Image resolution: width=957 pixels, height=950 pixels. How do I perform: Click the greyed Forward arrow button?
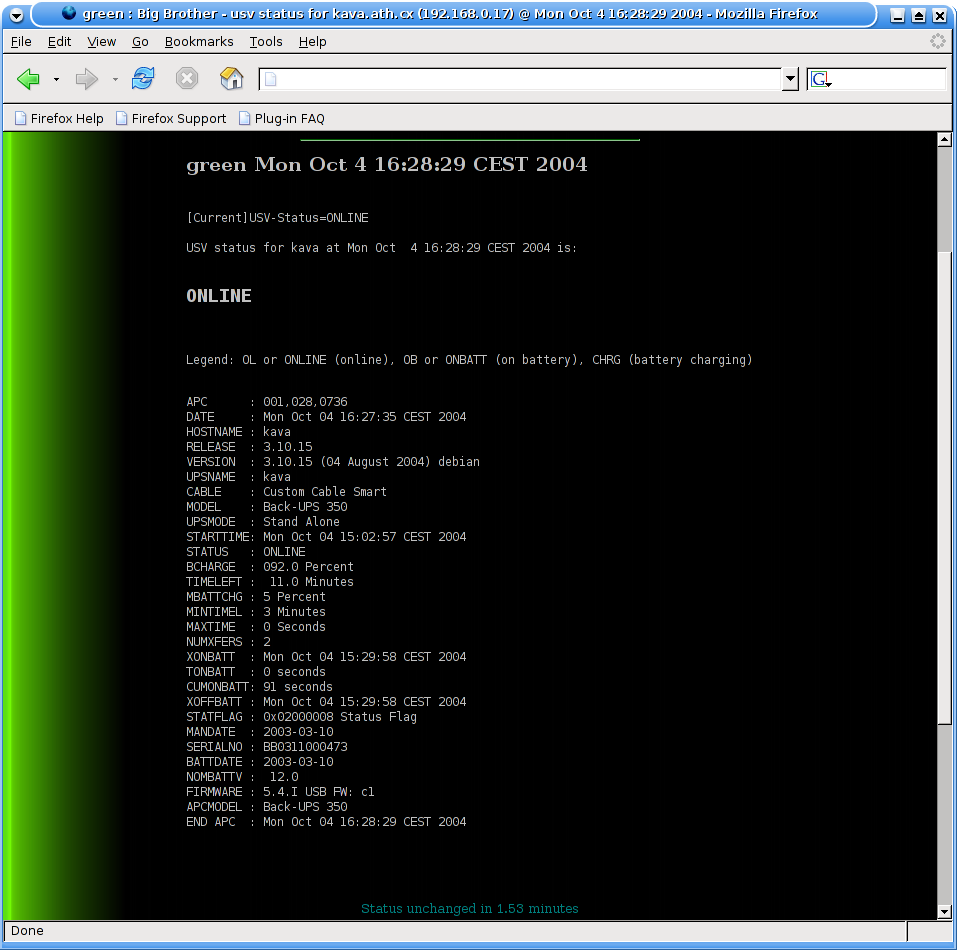86,79
